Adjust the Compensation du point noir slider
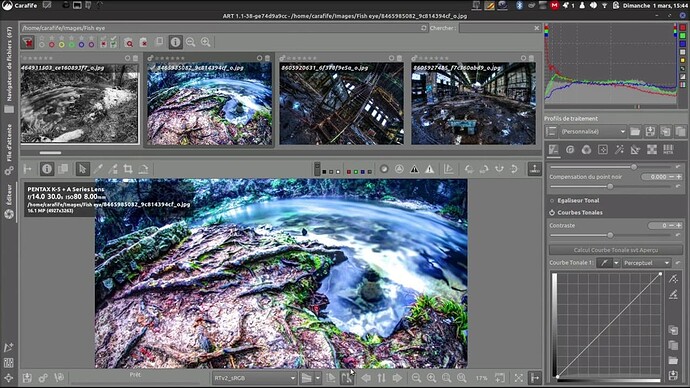This screenshot has width=690, height=388. click(610, 187)
